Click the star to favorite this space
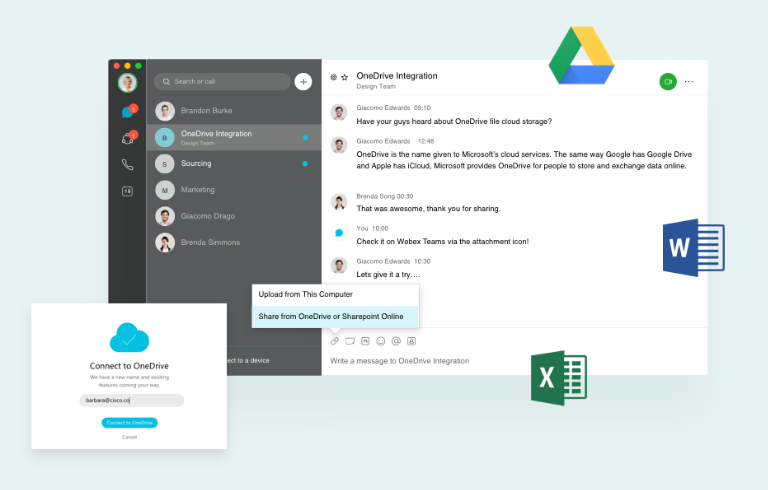 [x=345, y=77]
